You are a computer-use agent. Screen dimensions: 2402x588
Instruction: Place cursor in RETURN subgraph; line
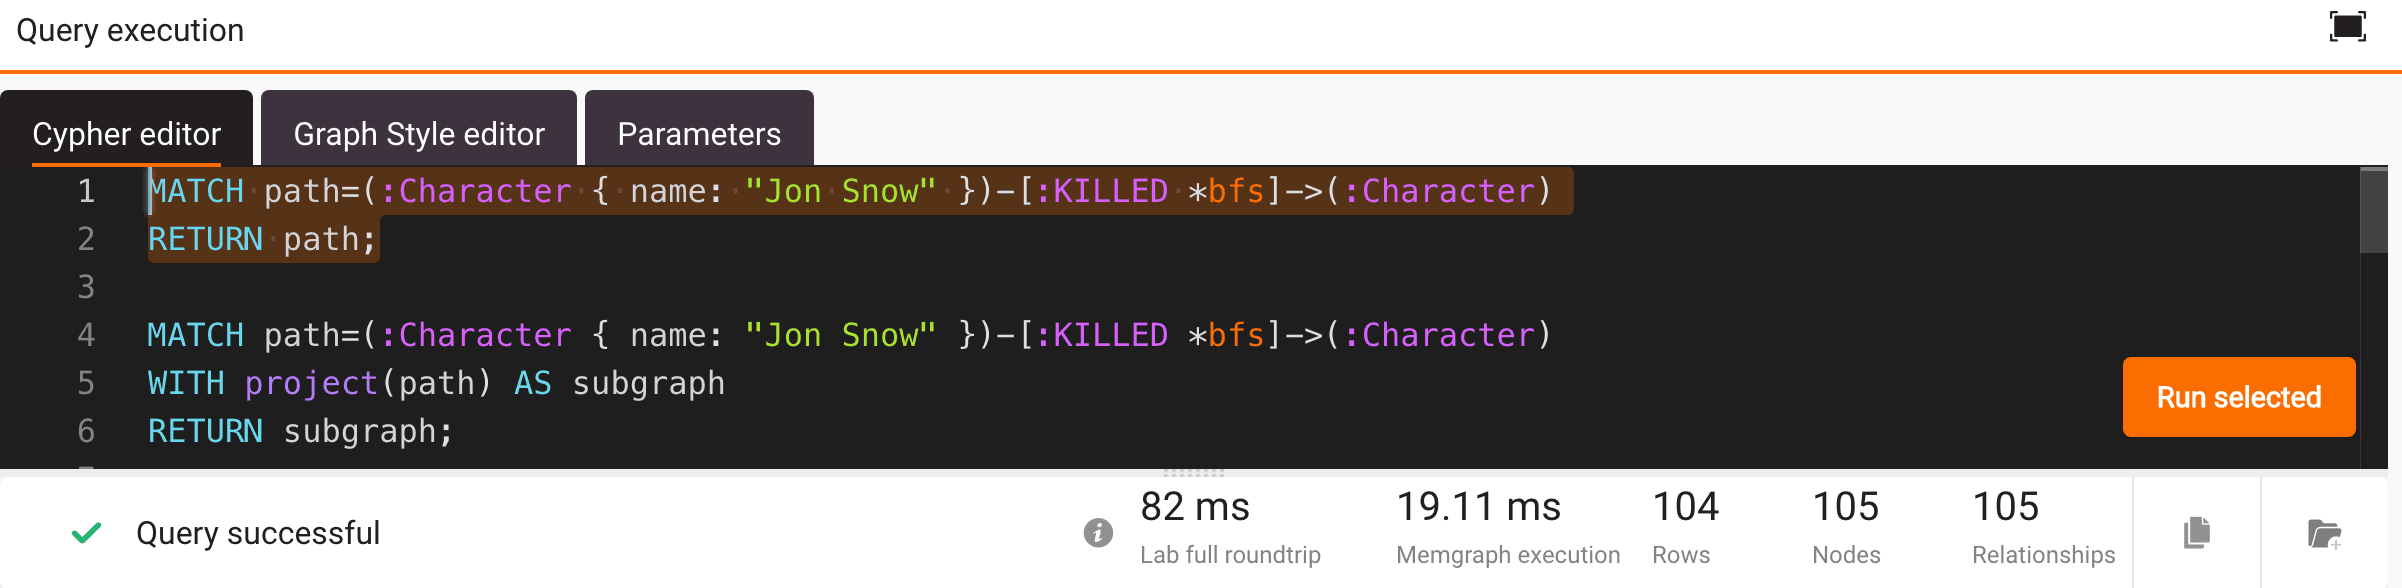(300, 431)
